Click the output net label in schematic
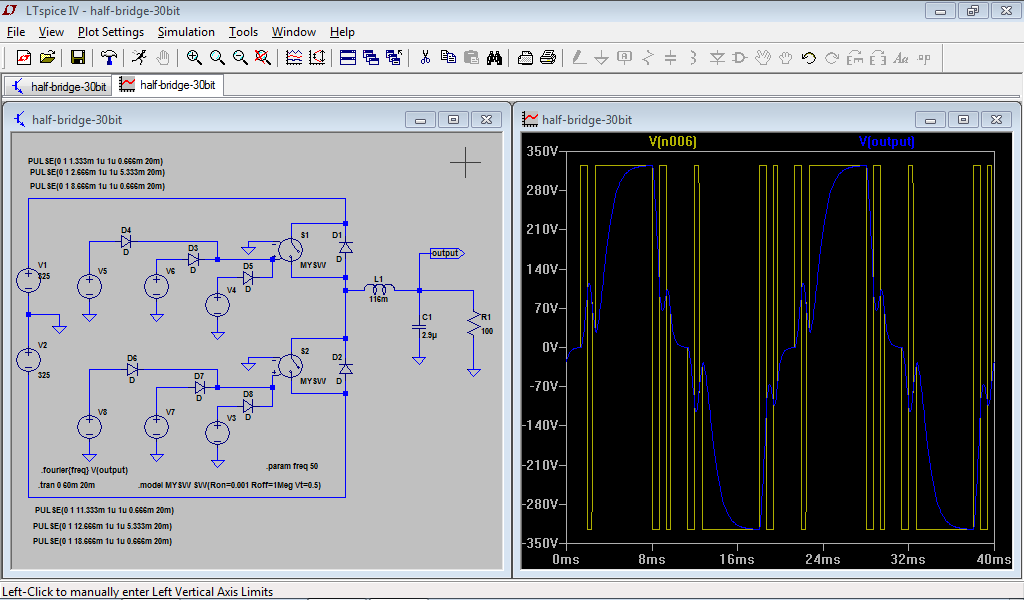The image size is (1024, 600). click(x=447, y=253)
